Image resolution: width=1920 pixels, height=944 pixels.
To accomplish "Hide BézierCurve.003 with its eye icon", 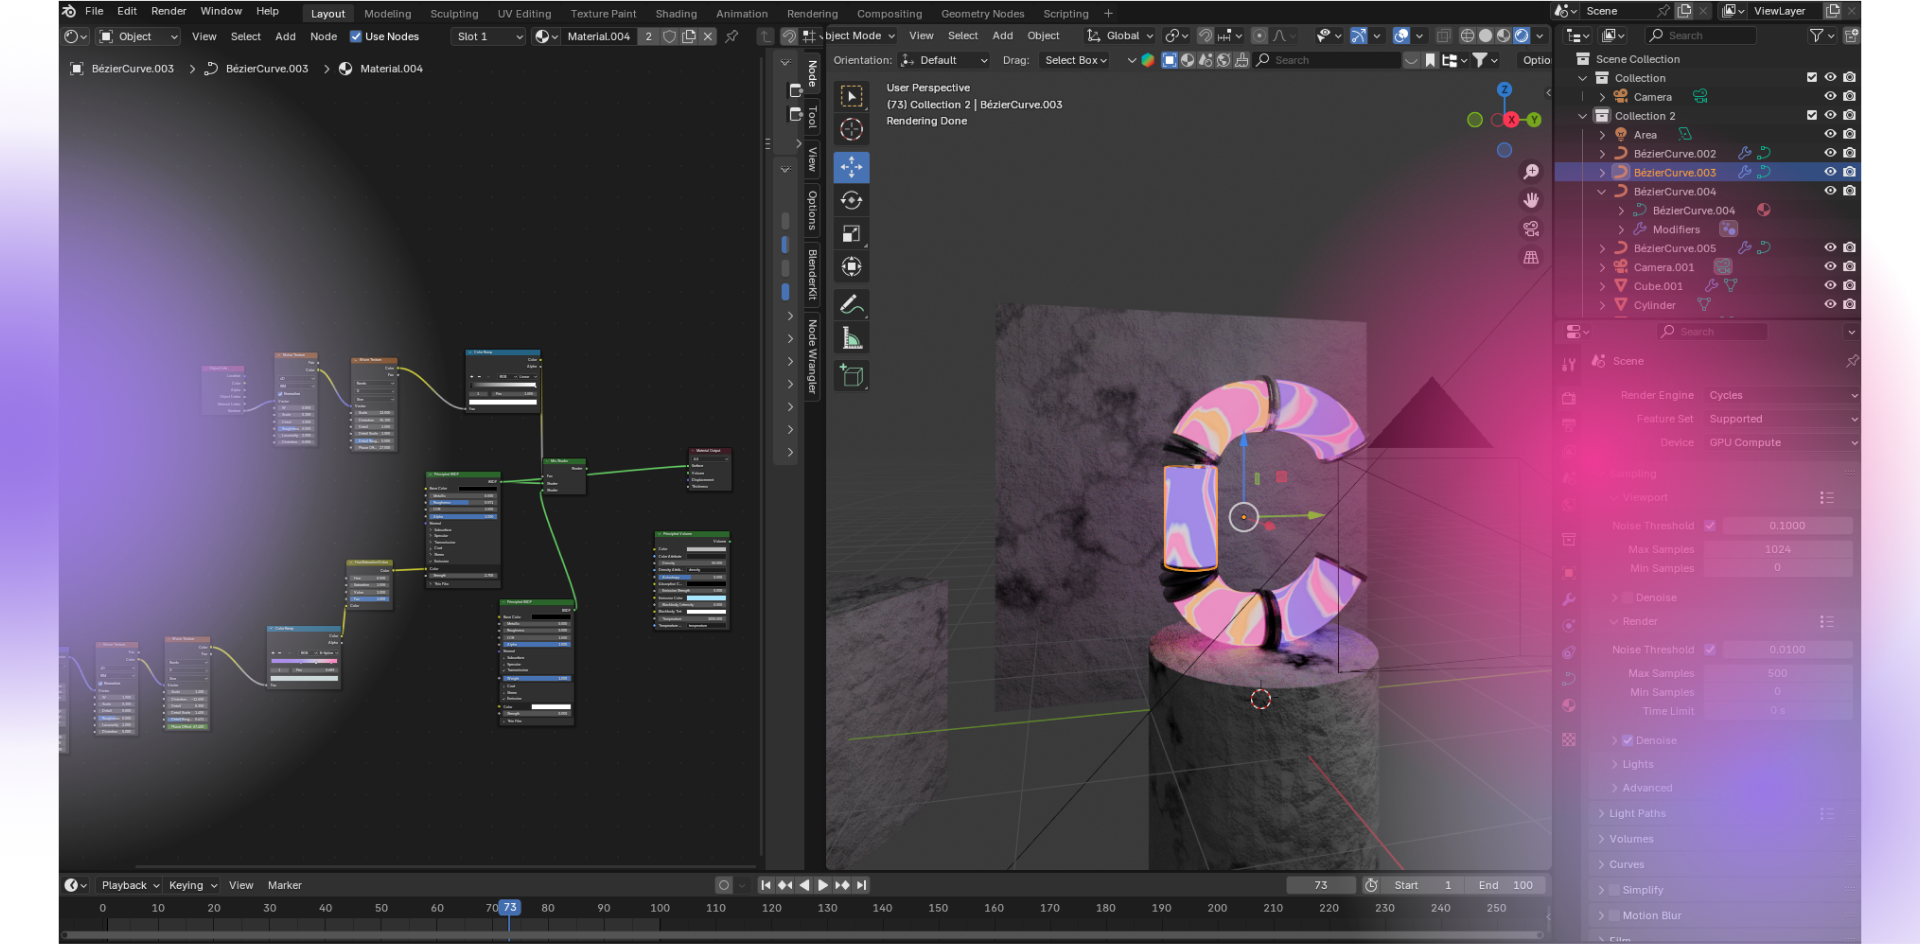I will (x=1830, y=172).
